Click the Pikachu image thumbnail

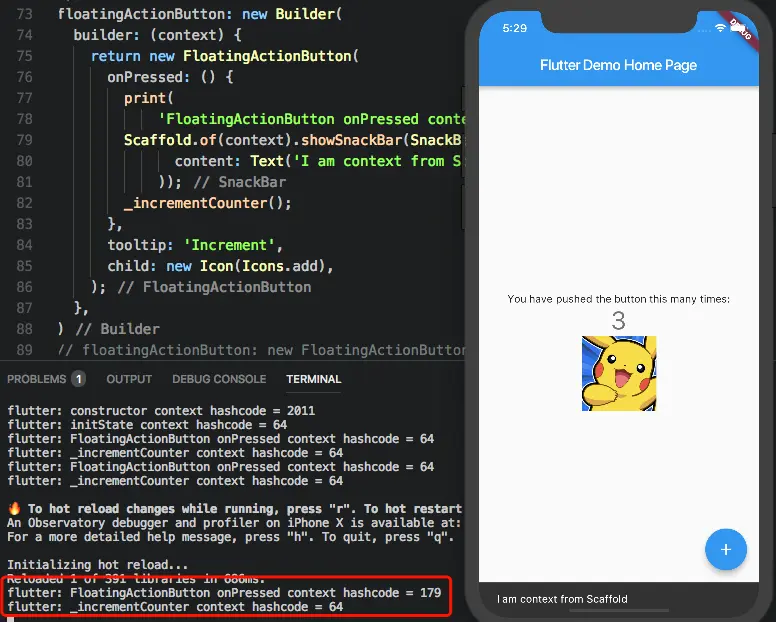tap(619, 373)
